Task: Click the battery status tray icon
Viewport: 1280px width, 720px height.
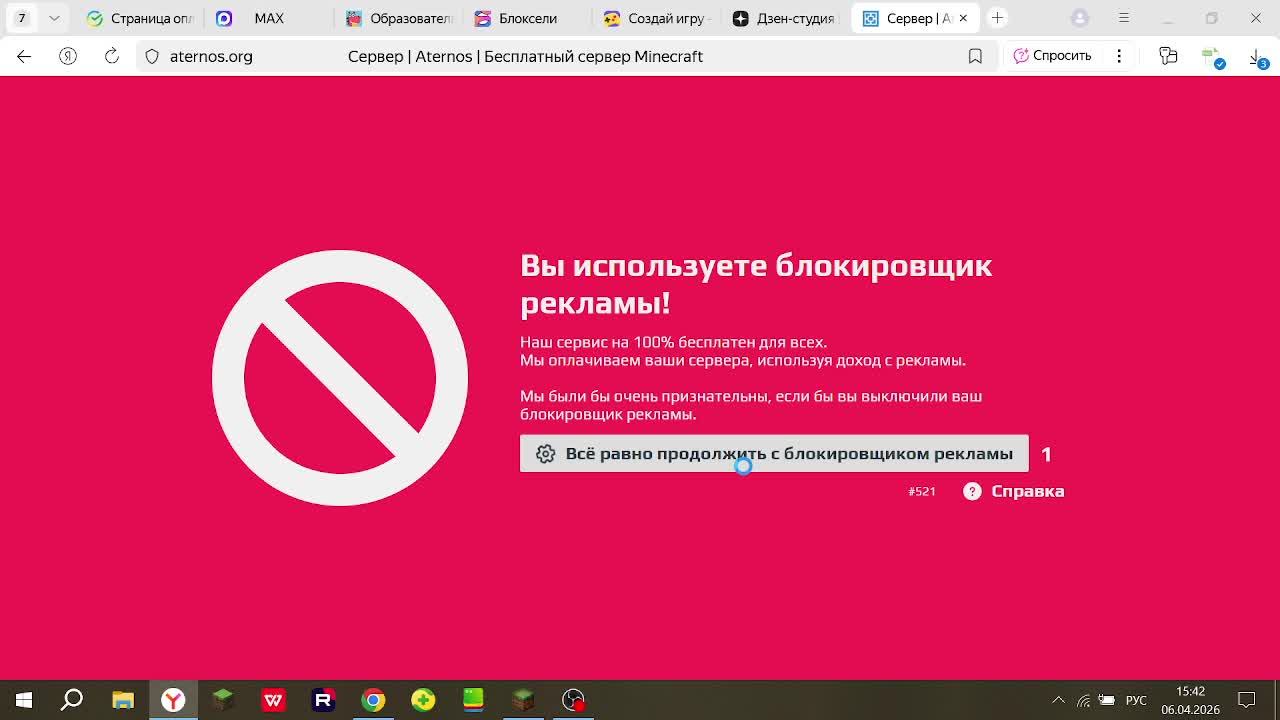Action: point(1107,700)
